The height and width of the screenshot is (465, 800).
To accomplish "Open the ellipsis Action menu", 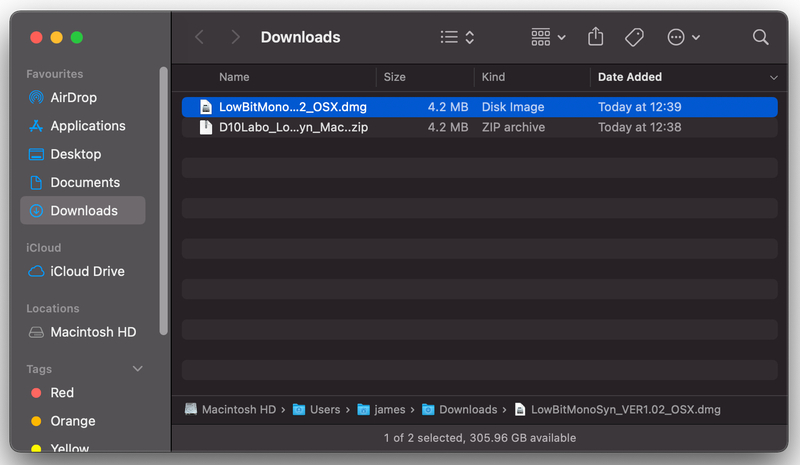I will point(683,37).
